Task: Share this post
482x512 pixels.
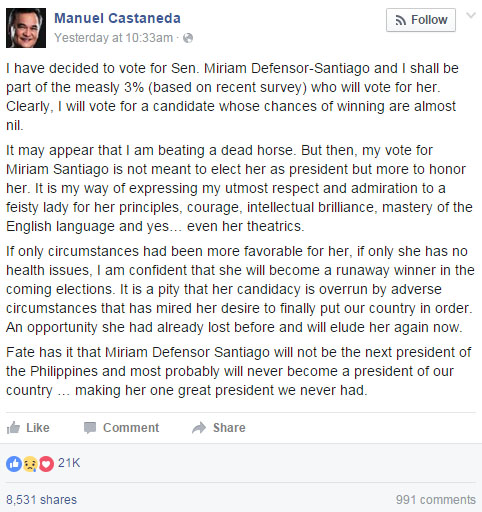Action: click(219, 428)
